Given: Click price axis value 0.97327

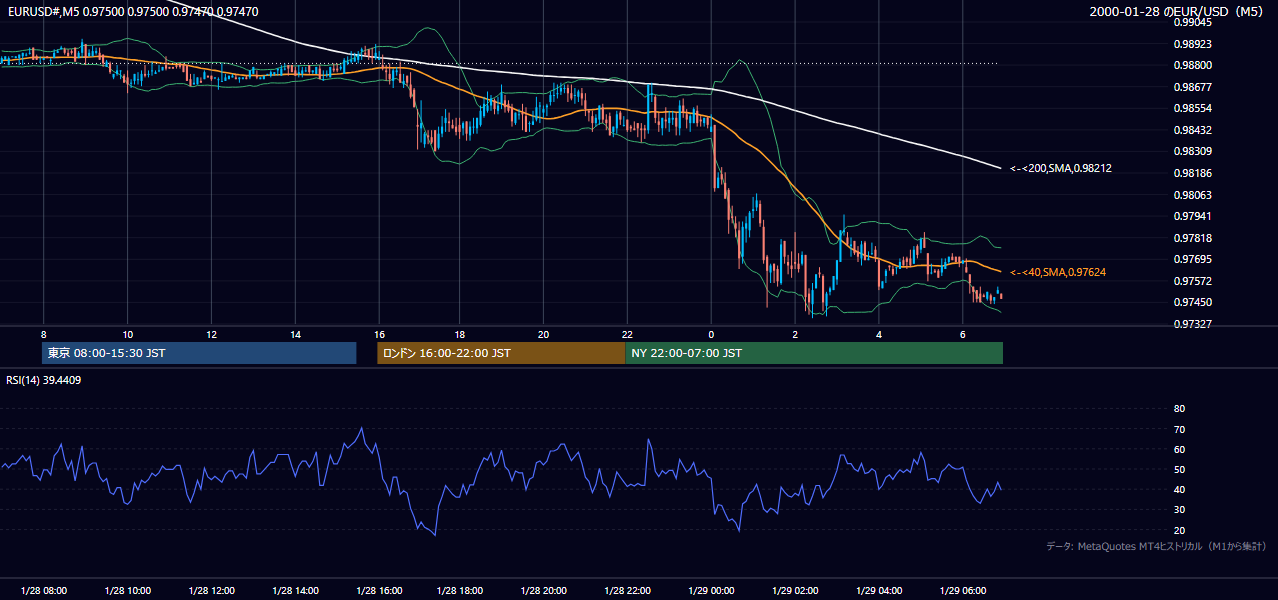Looking at the screenshot, I should pyautogui.click(x=1193, y=324).
